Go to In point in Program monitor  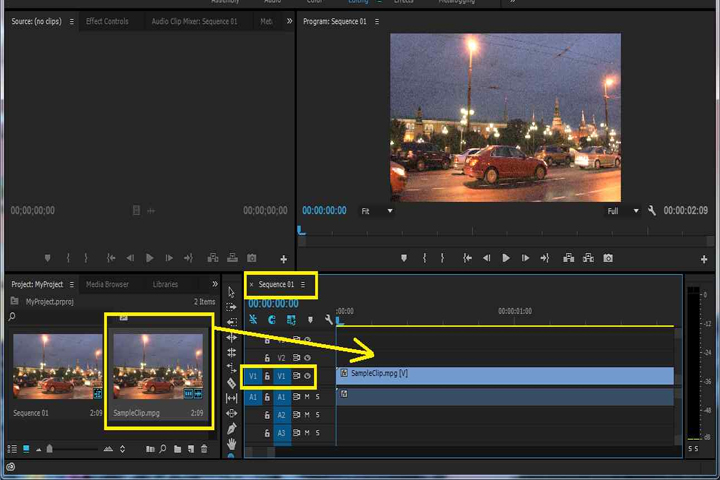tap(467, 258)
